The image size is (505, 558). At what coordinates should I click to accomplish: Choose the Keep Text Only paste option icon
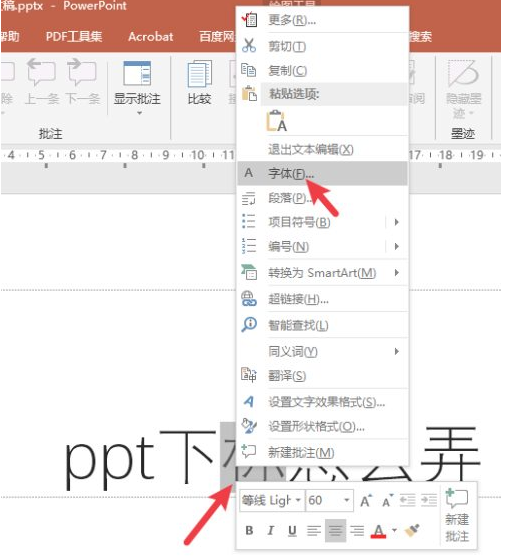pos(277,121)
